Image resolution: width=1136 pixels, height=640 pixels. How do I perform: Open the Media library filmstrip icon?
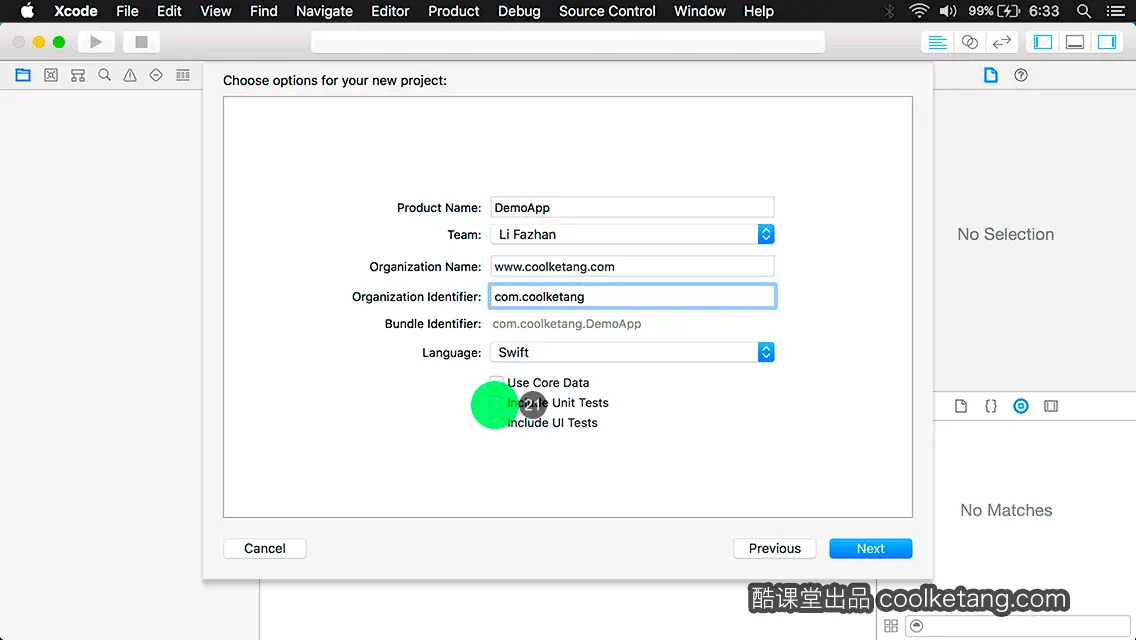(1051, 406)
